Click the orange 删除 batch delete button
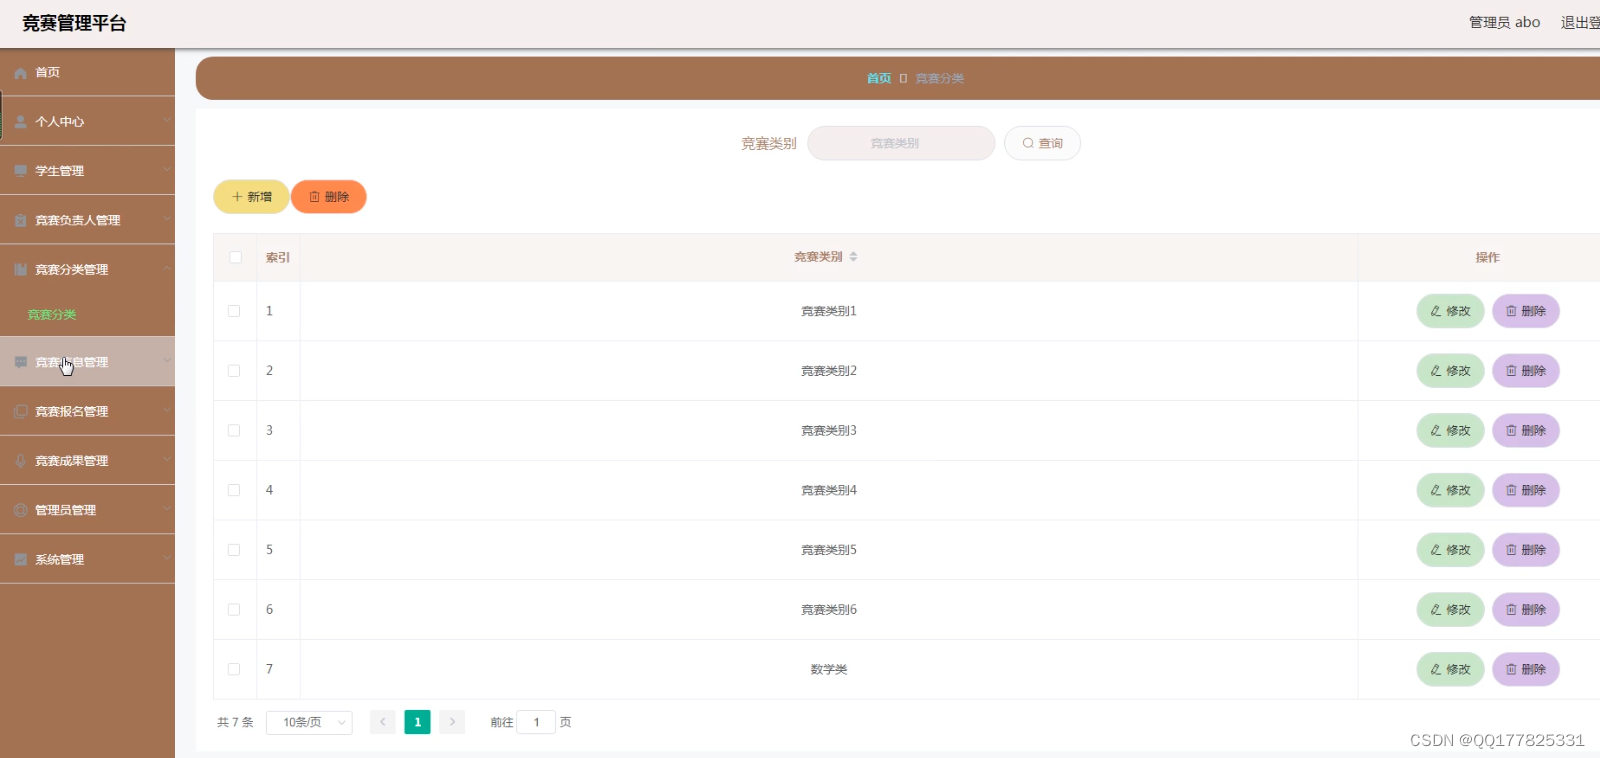1600x758 pixels. point(329,197)
